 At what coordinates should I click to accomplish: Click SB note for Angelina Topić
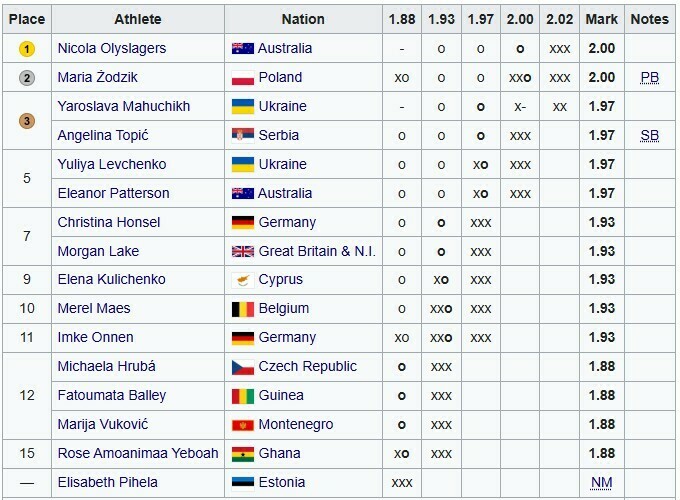tap(649, 136)
